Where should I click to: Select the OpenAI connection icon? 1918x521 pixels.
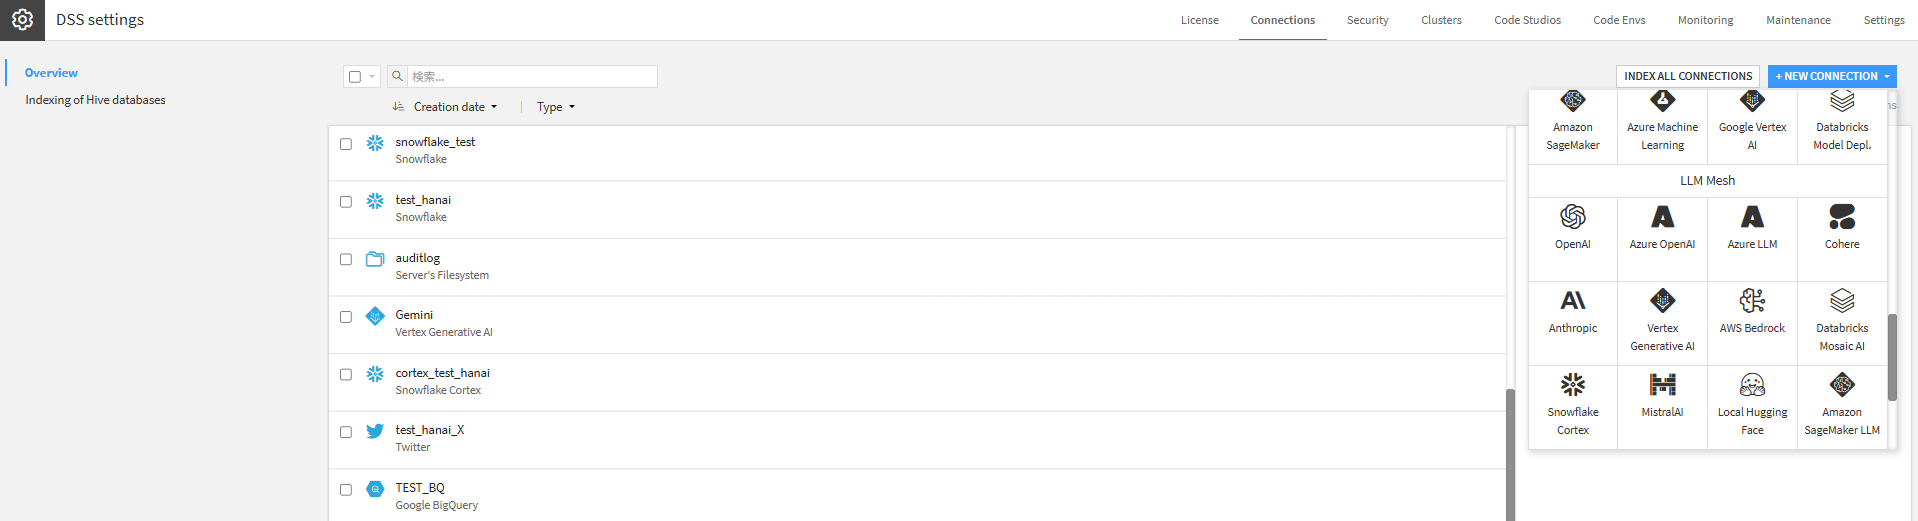[x=1572, y=217]
